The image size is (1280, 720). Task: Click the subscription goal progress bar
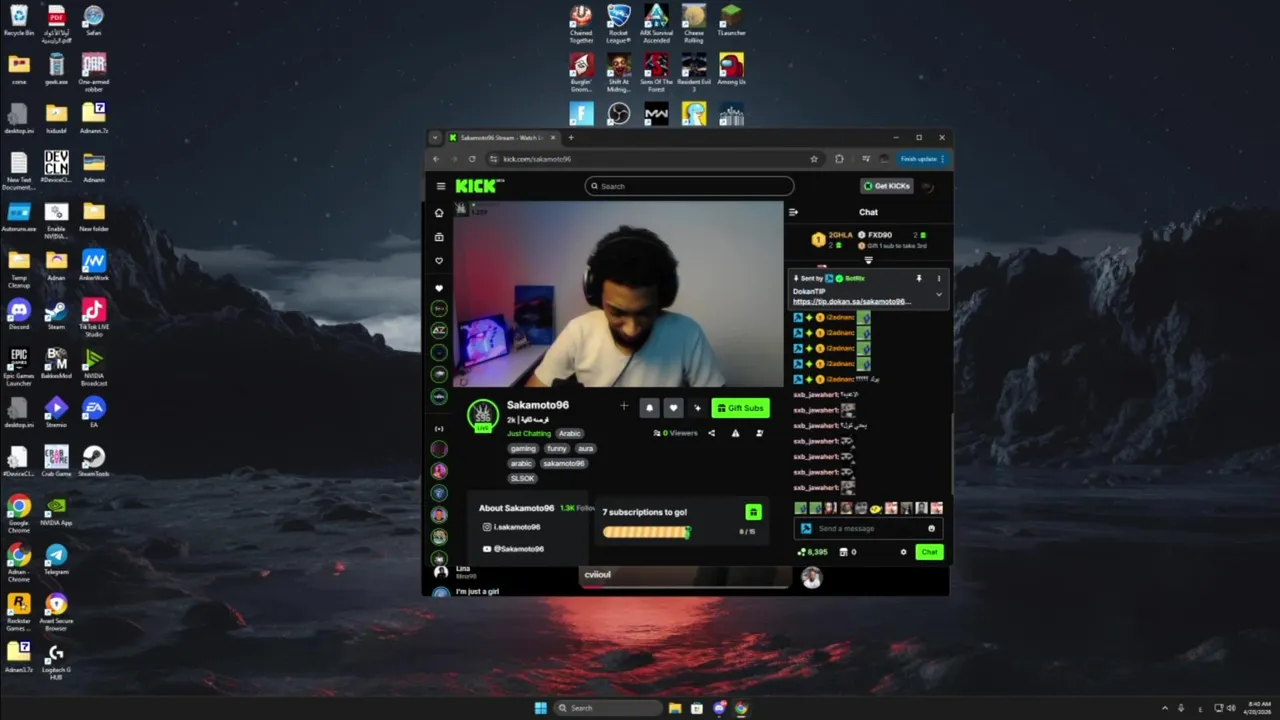click(x=647, y=532)
